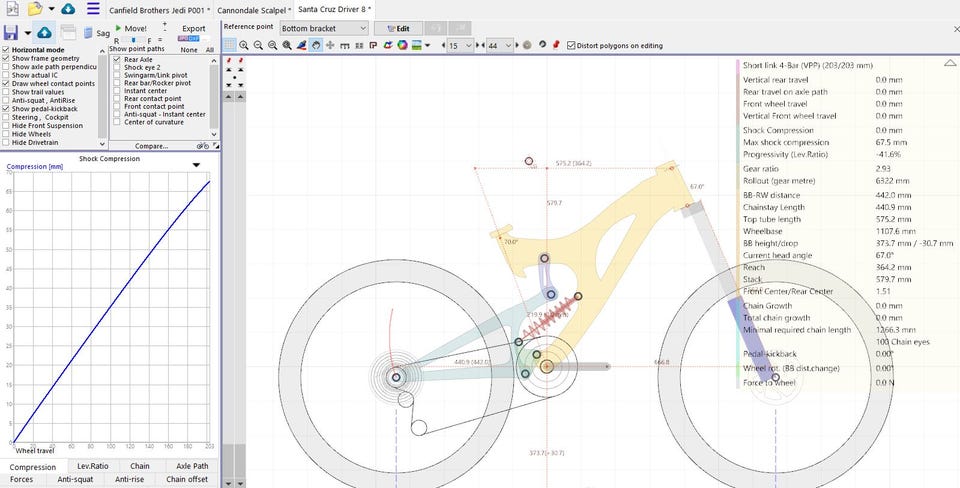
Task: Click the save floppy disk icon
Action: pos(12,33)
